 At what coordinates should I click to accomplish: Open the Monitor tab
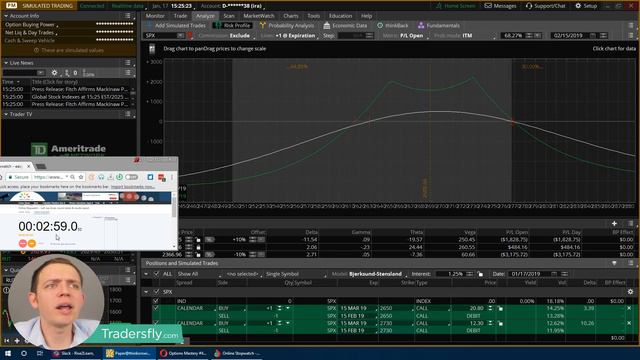click(155, 16)
